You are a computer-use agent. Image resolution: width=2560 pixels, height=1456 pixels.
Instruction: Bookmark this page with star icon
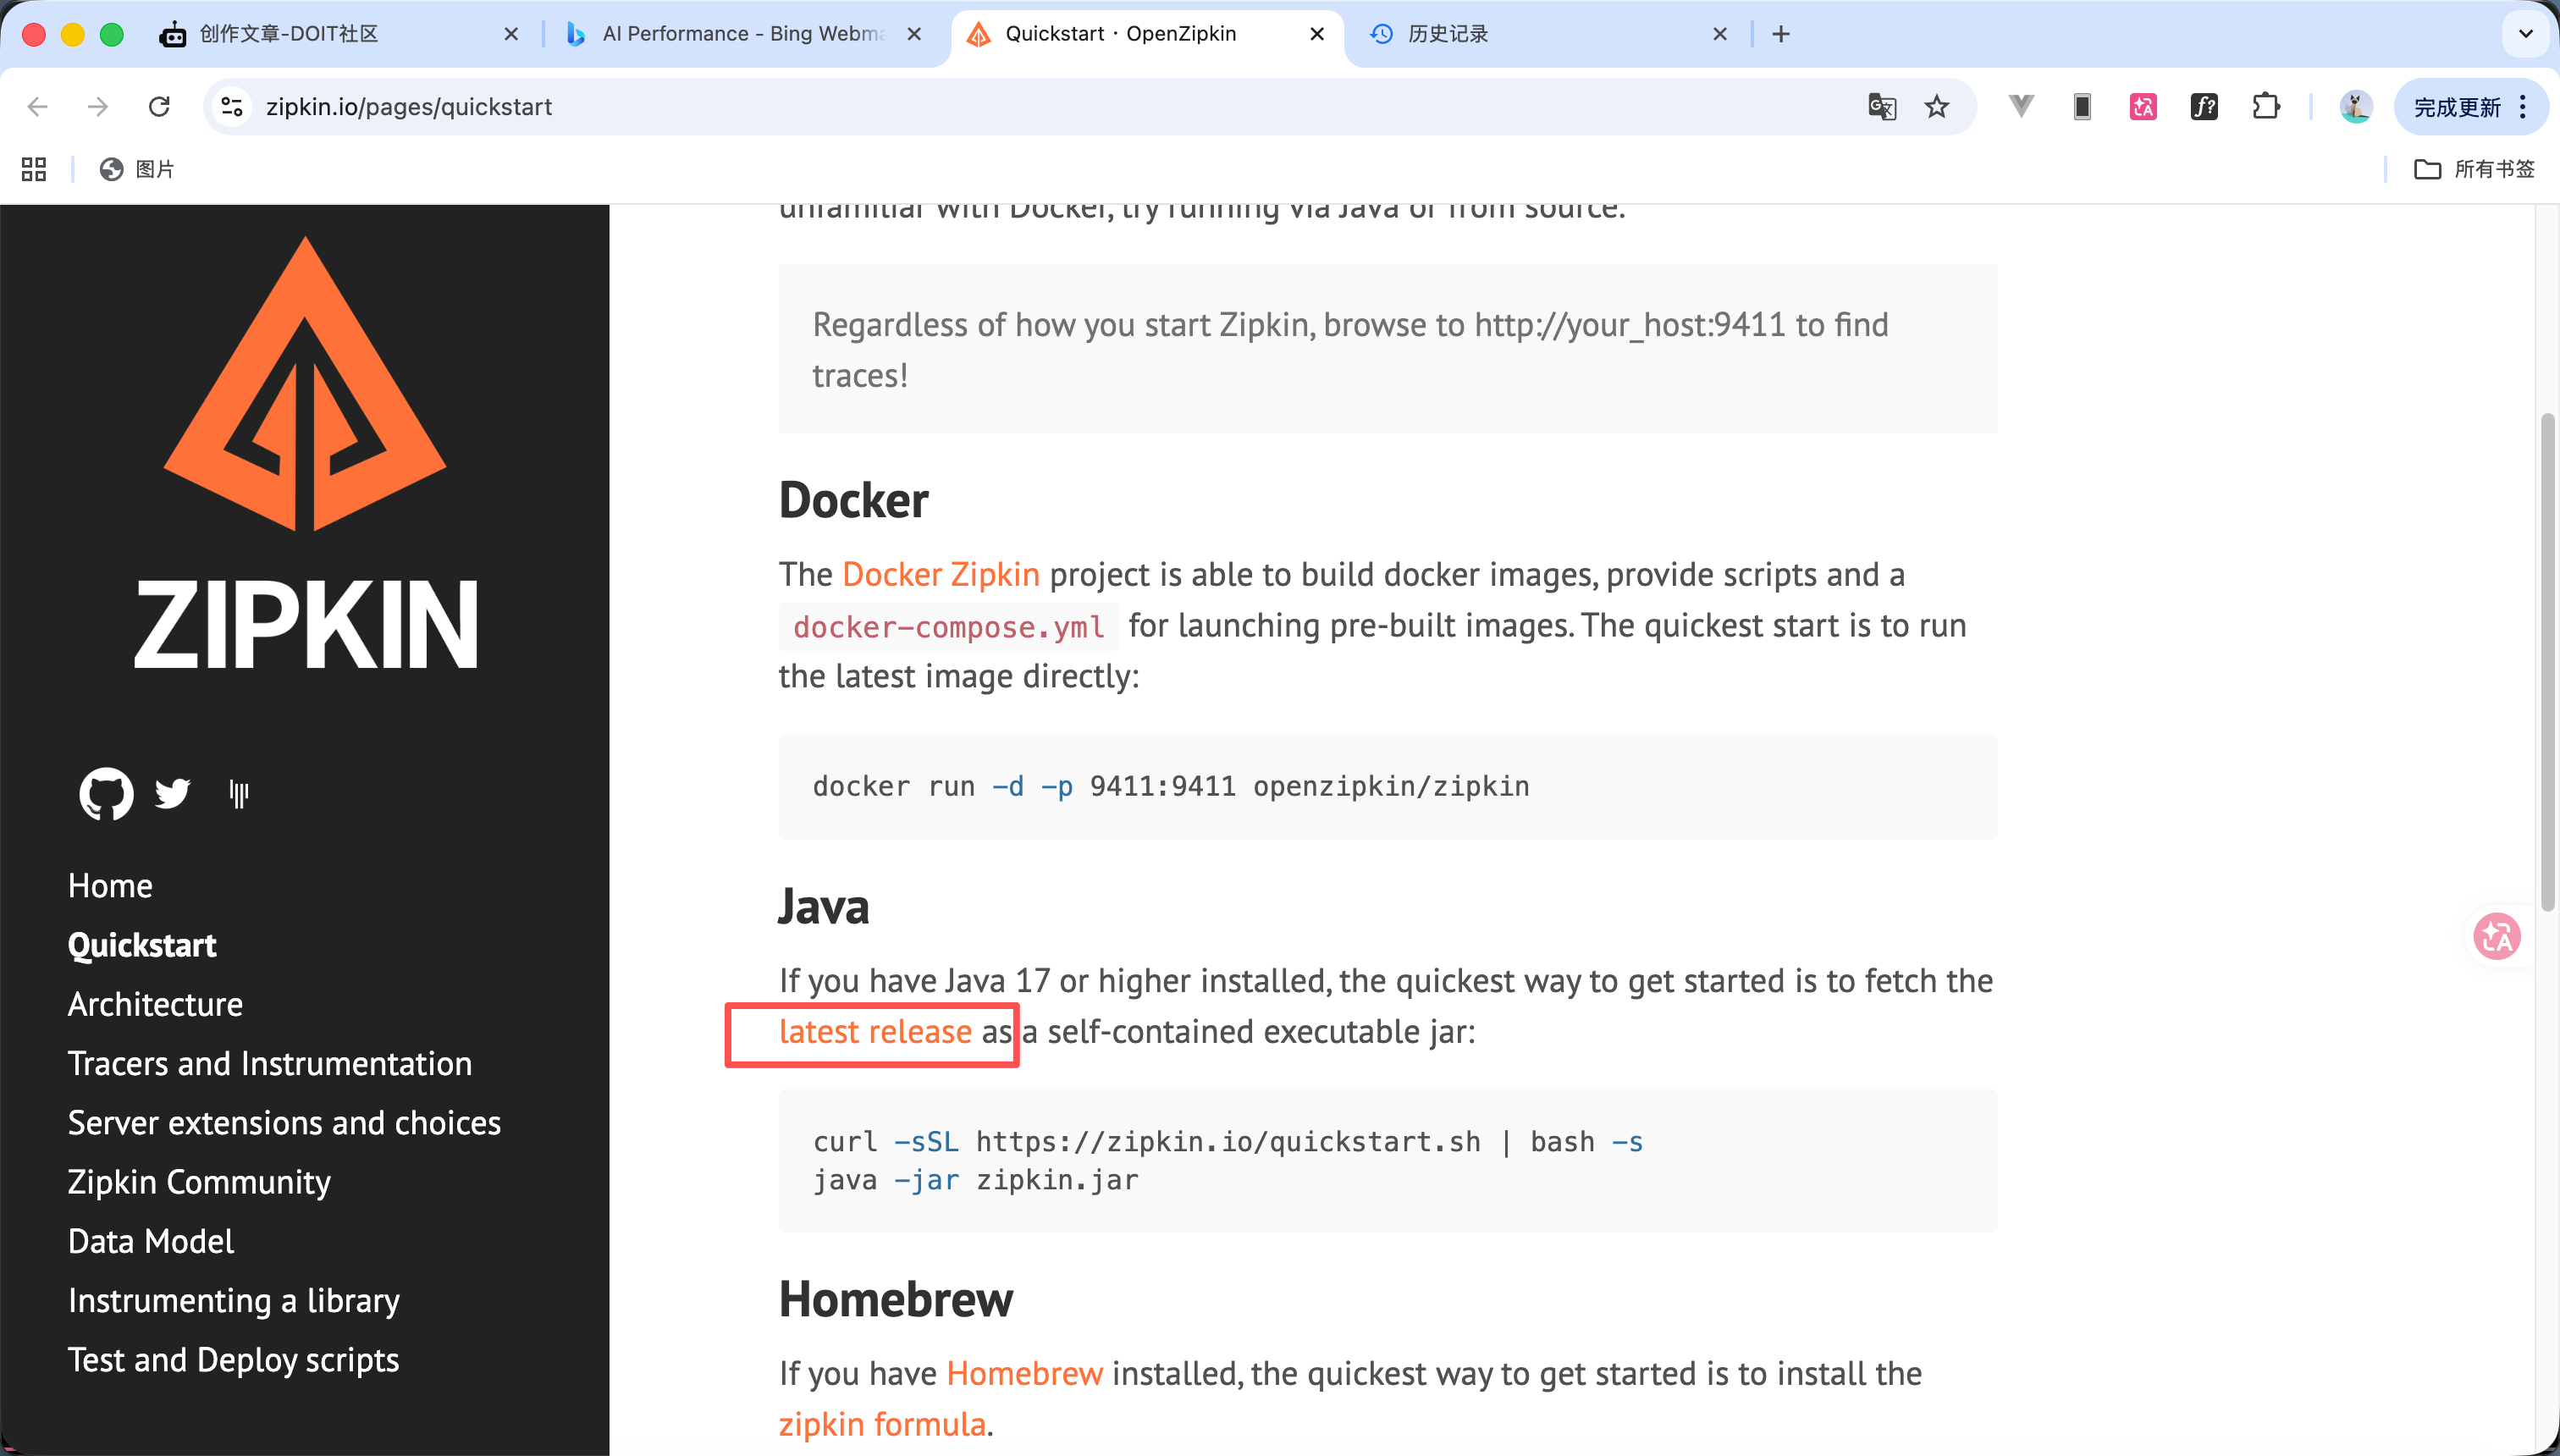[1937, 107]
